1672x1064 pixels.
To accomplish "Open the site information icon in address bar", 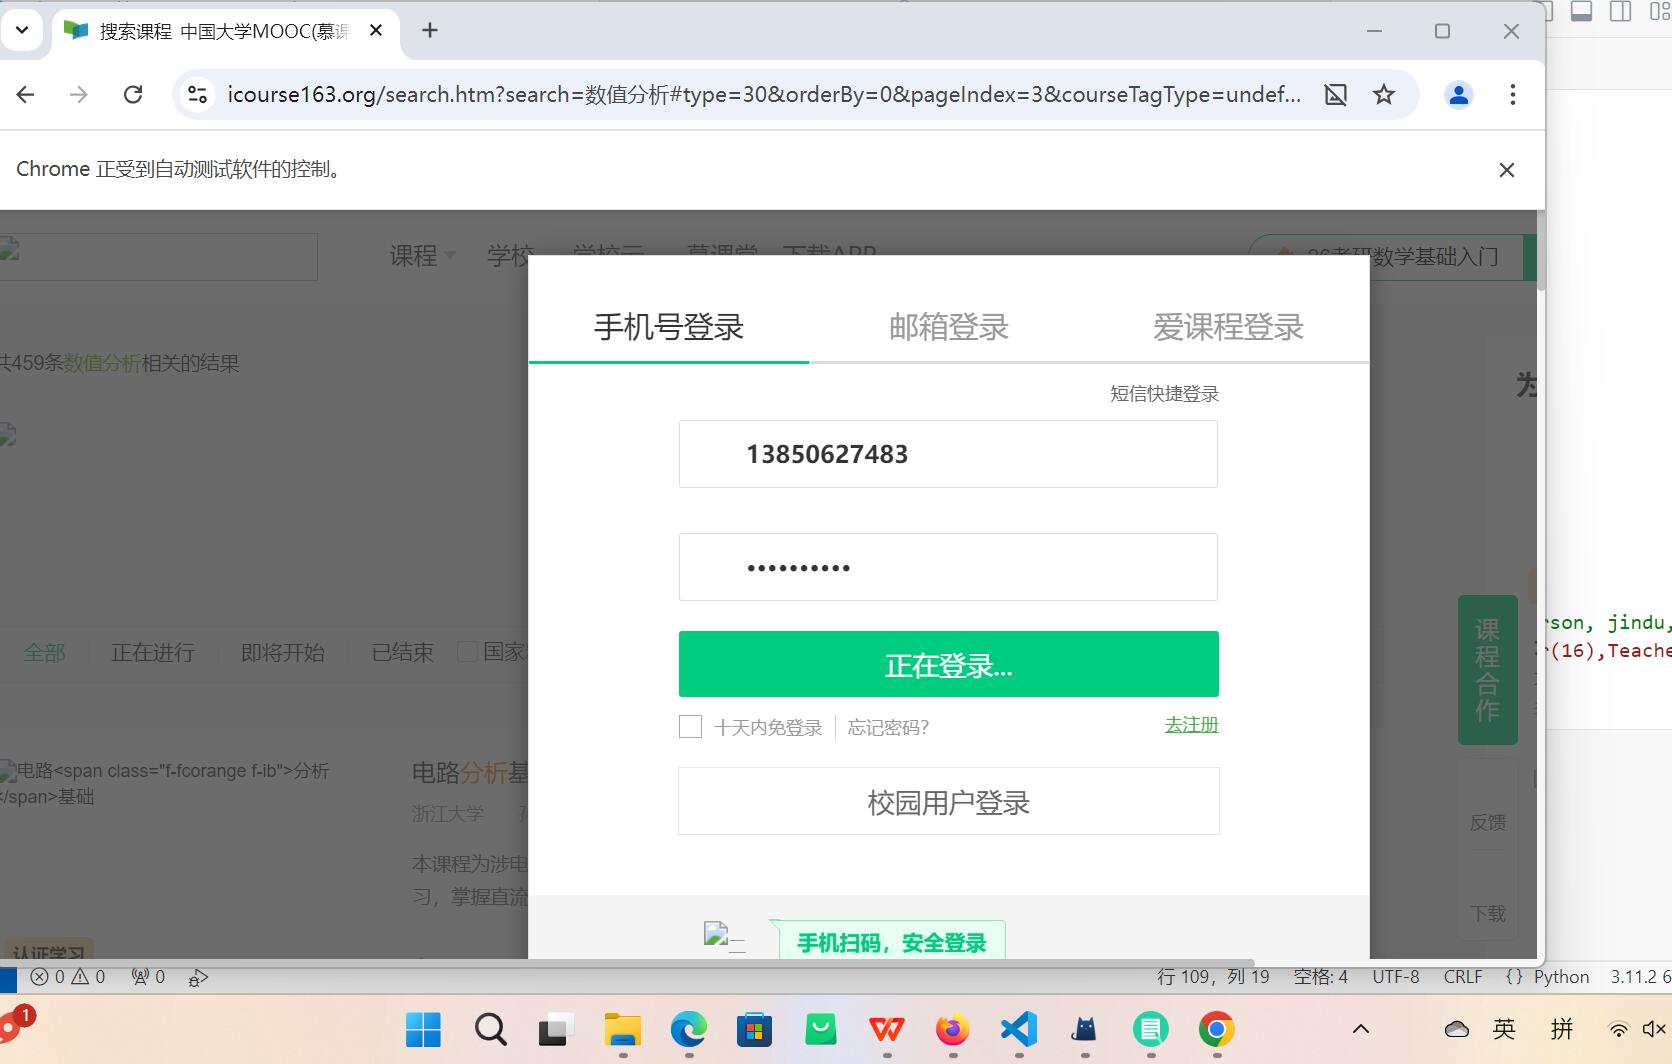I will [x=198, y=94].
